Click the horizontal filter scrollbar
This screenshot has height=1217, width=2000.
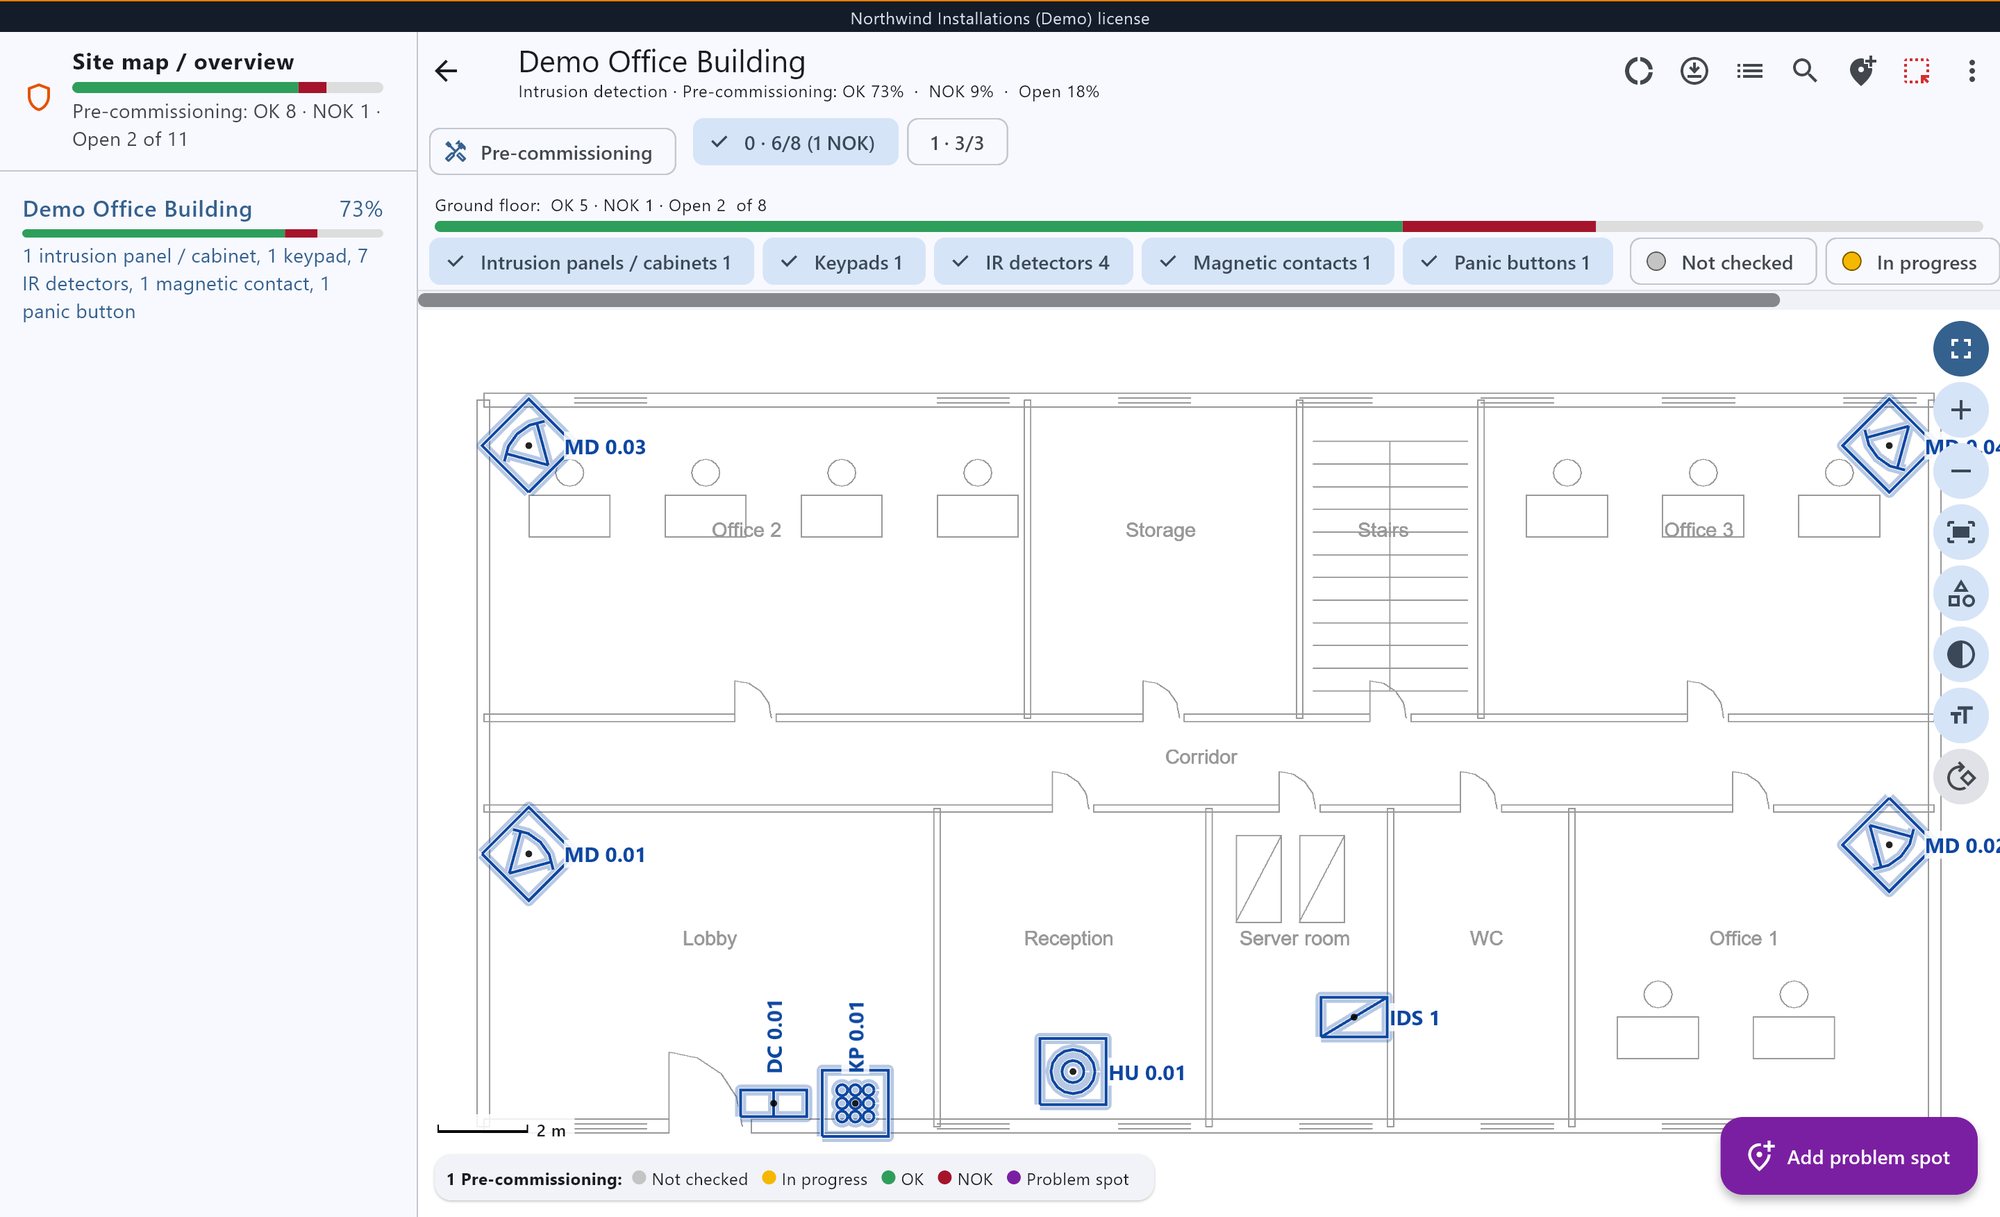coord(1099,300)
